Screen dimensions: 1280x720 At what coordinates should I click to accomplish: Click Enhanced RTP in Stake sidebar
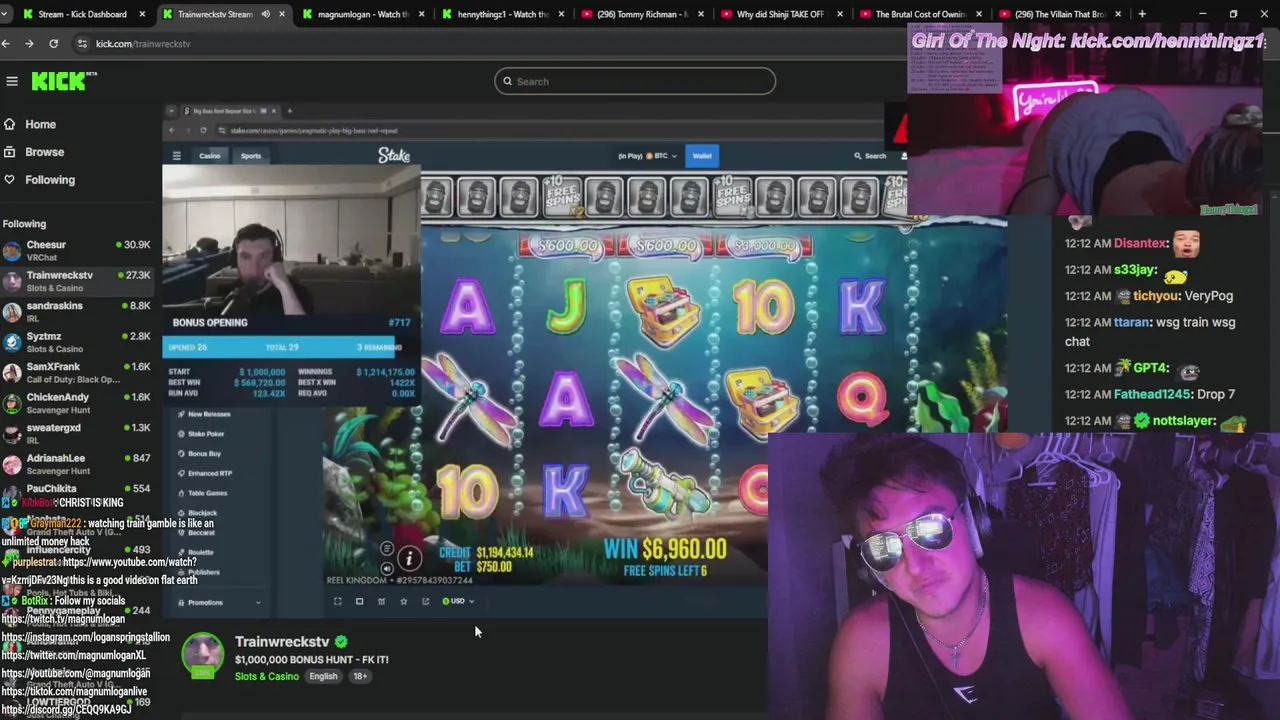210,473
